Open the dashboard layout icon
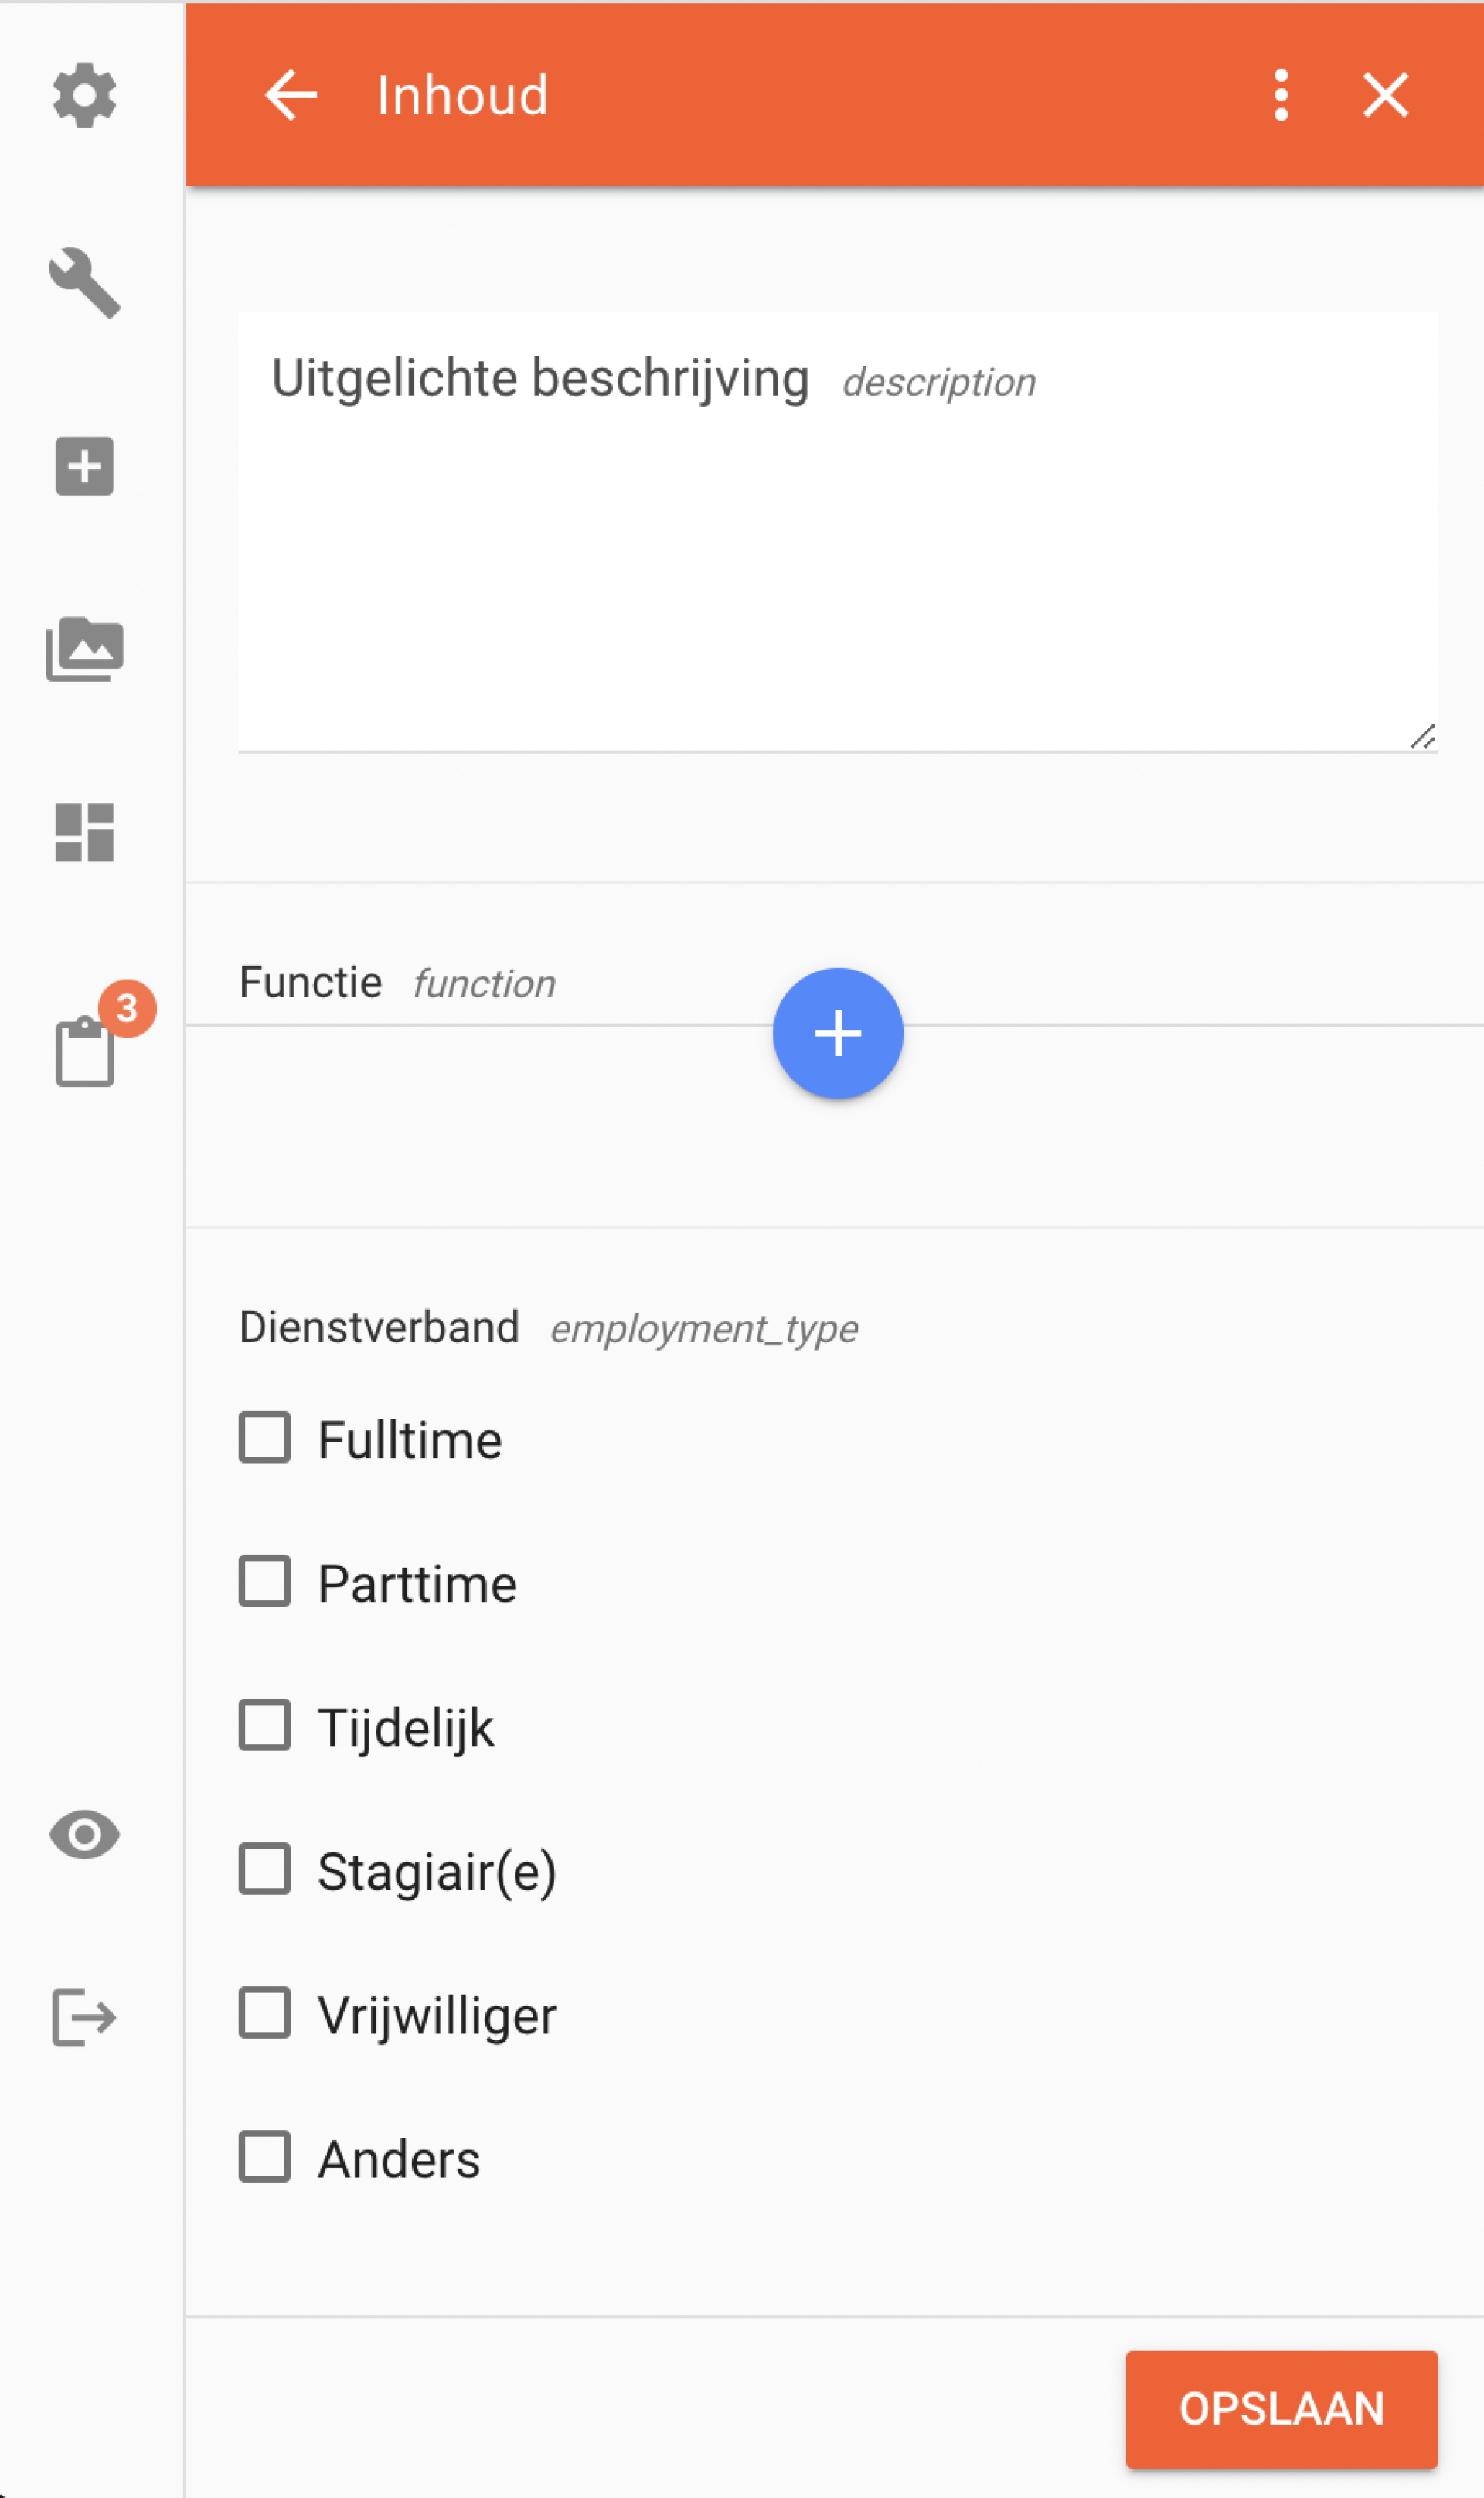 pos(84,832)
